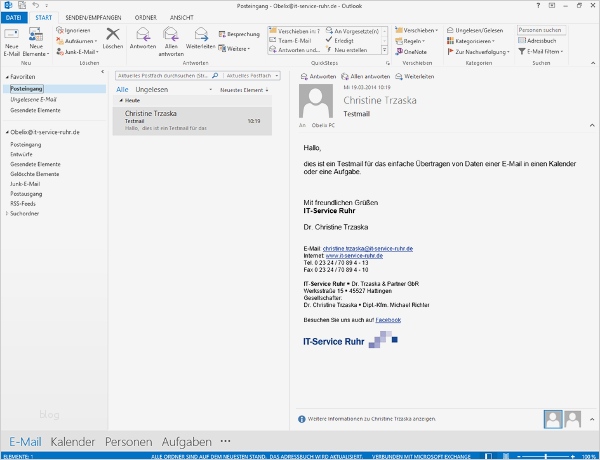Image resolution: width=600 pixels, height=460 pixels.
Task: Click the zoom slider in the status bar
Action: [545, 457]
